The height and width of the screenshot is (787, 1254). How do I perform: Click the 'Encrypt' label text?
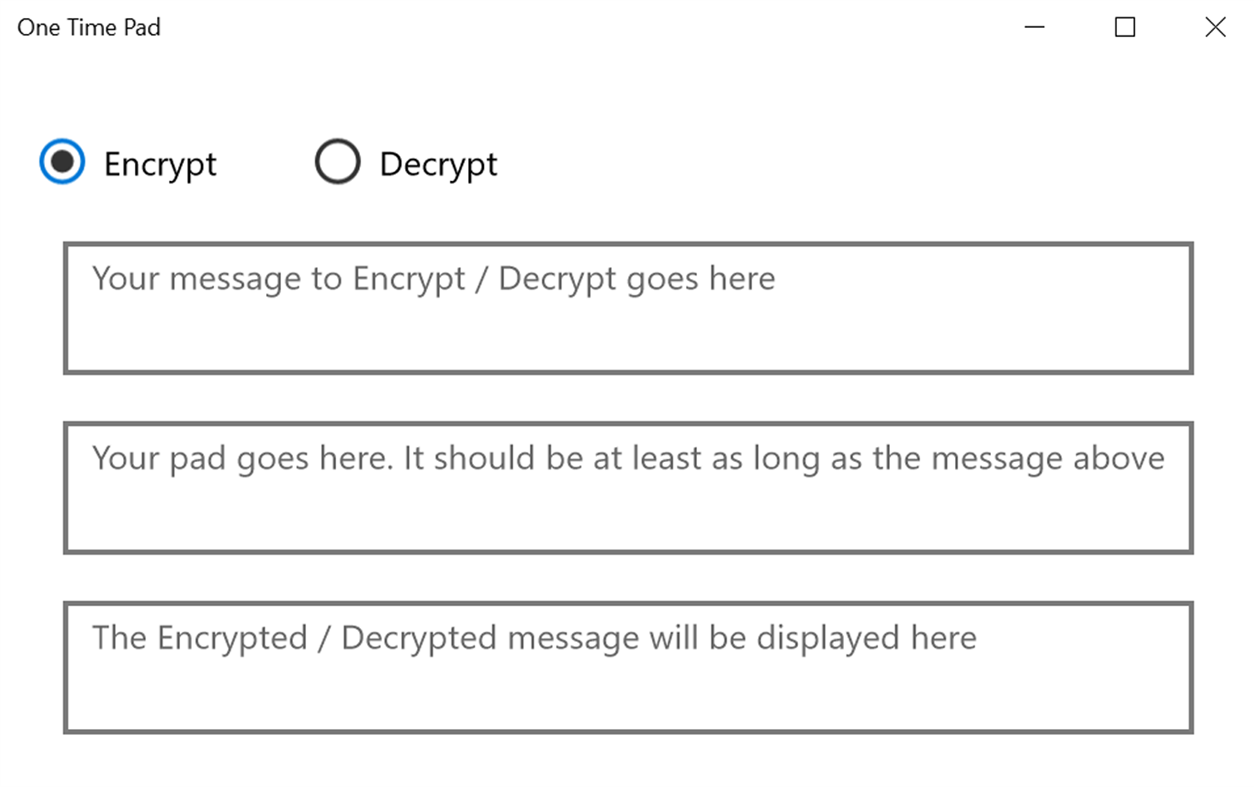160,164
